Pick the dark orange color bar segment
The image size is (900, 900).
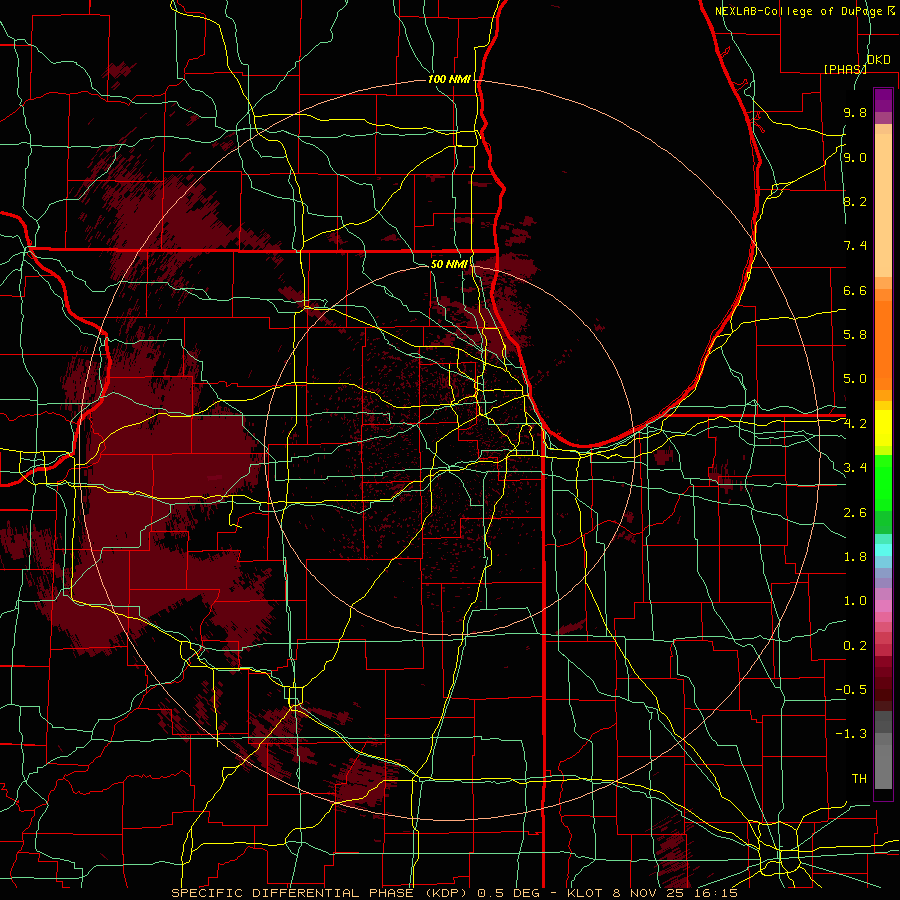pyautogui.click(x=883, y=346)
